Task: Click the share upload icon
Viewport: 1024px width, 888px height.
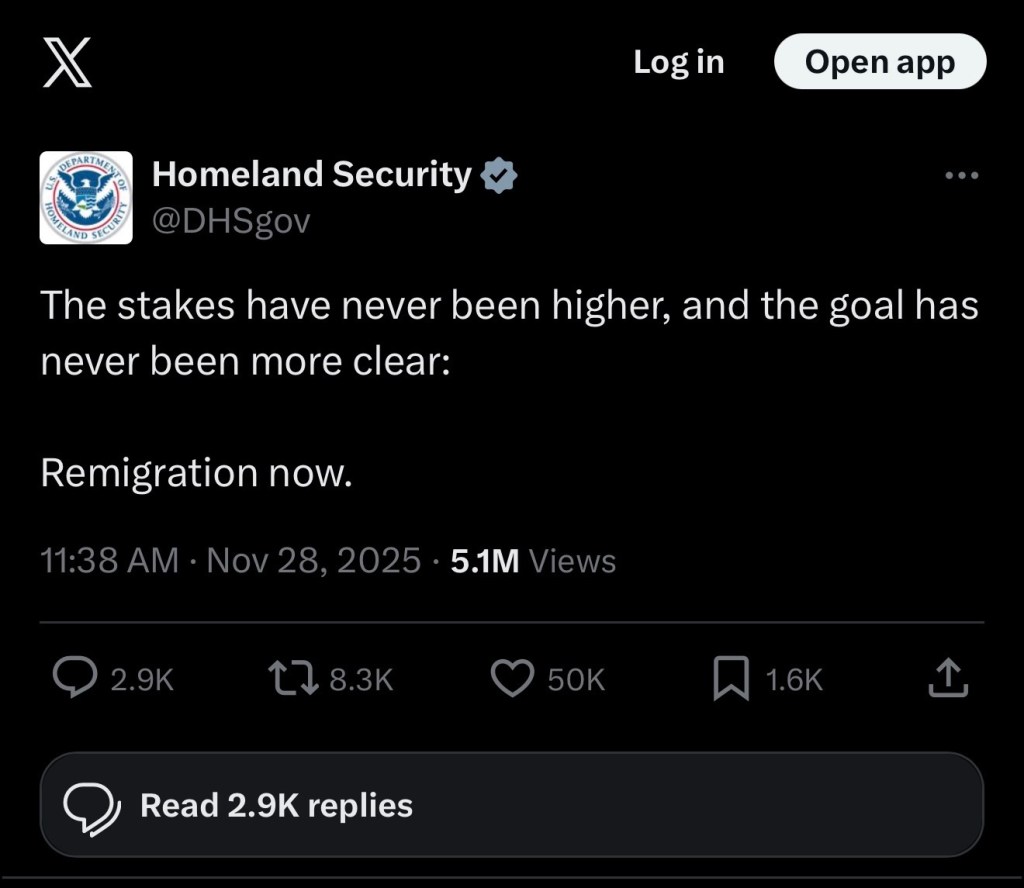Action: coord(946,678)
